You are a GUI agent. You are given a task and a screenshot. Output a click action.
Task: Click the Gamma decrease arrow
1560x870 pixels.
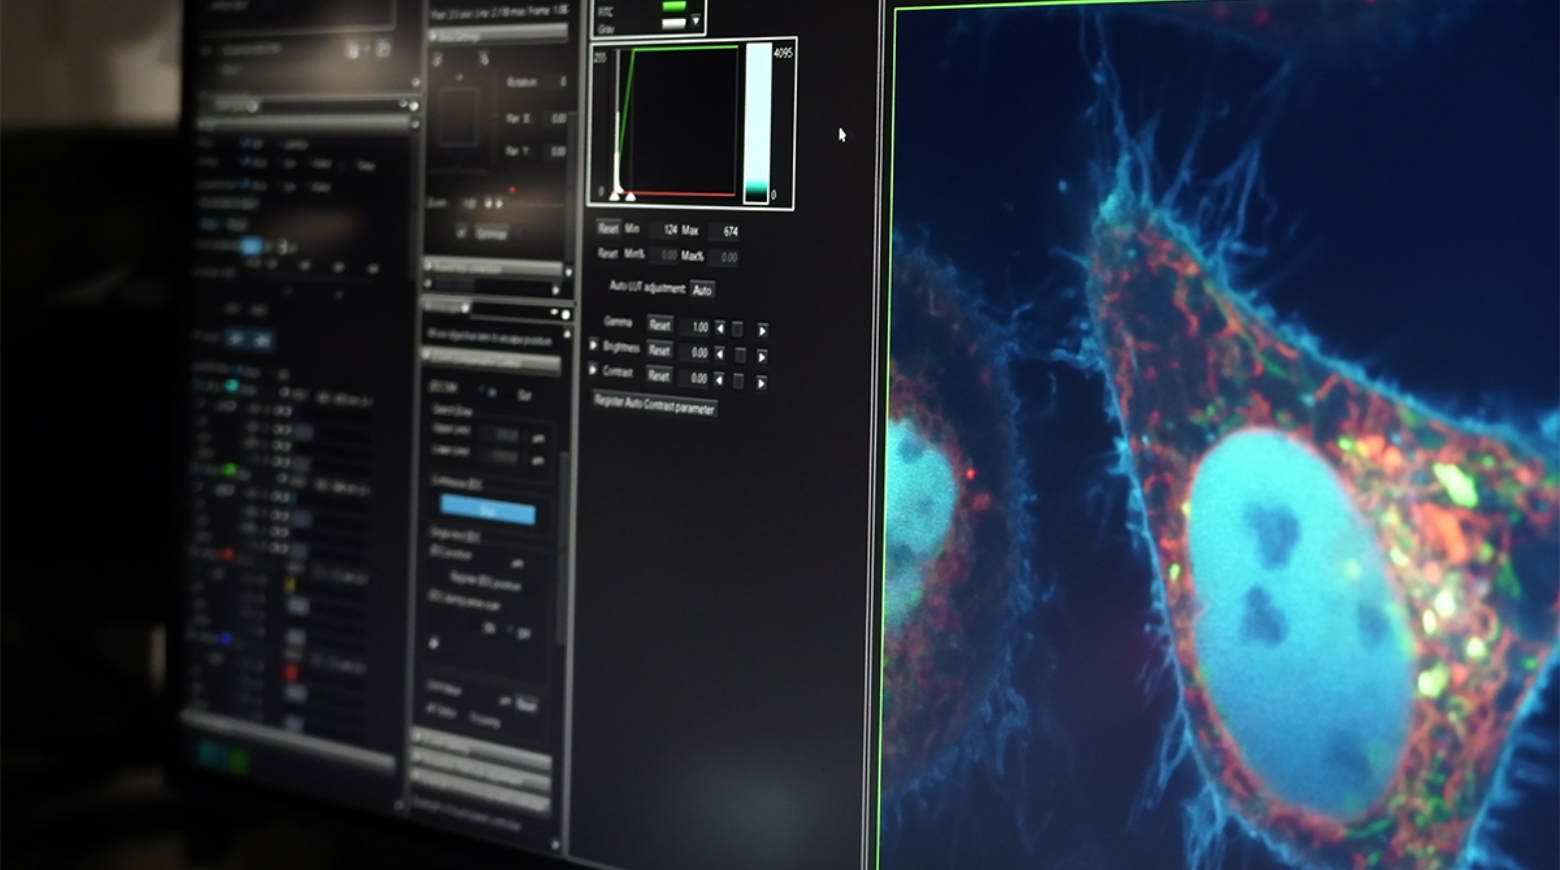tap(720, 328)
